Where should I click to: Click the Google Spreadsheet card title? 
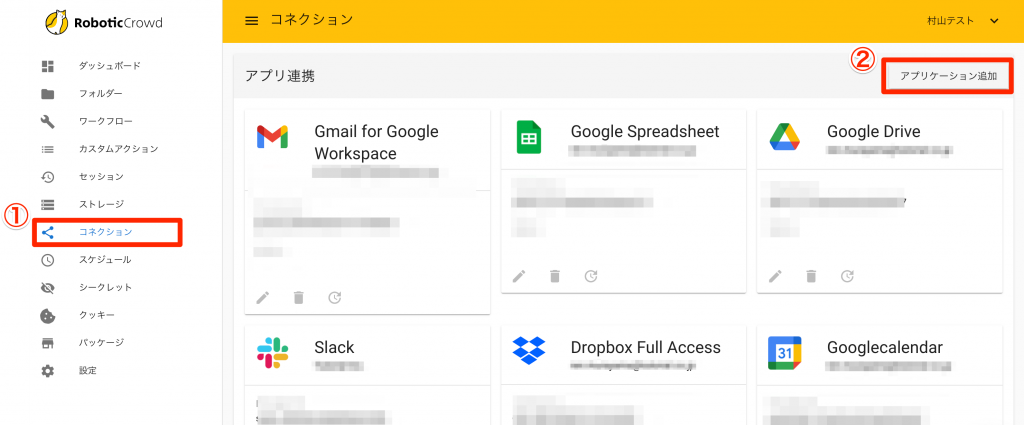click(x=645, y=131)
